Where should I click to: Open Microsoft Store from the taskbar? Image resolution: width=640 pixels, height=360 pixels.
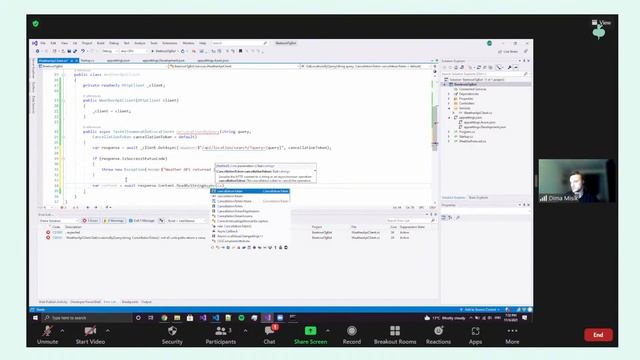click(190, 318)
